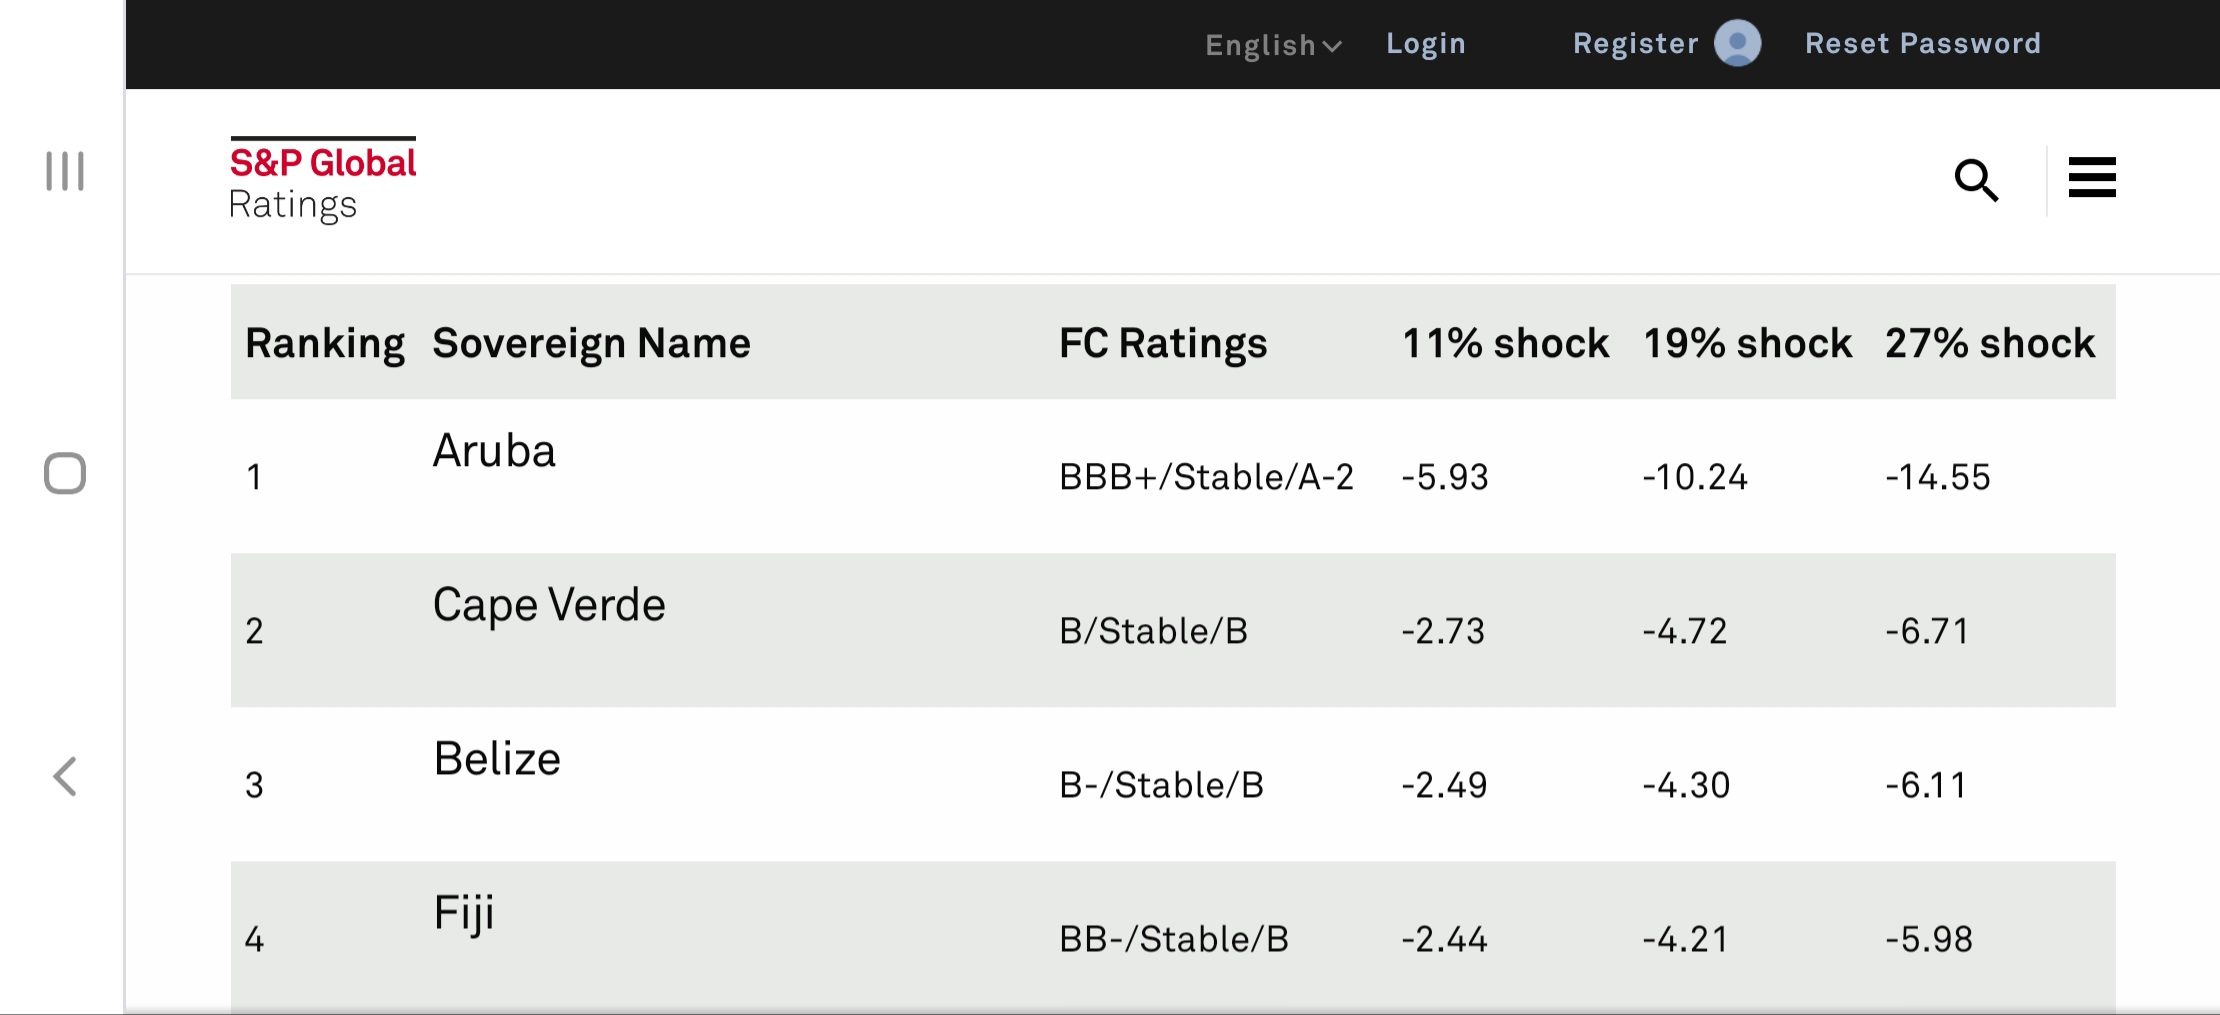Image resolution: width=2220 pixels, height=1015 pixels.
Task: Select the Cape Verde sovereign name
Action: tap(549, 605)
